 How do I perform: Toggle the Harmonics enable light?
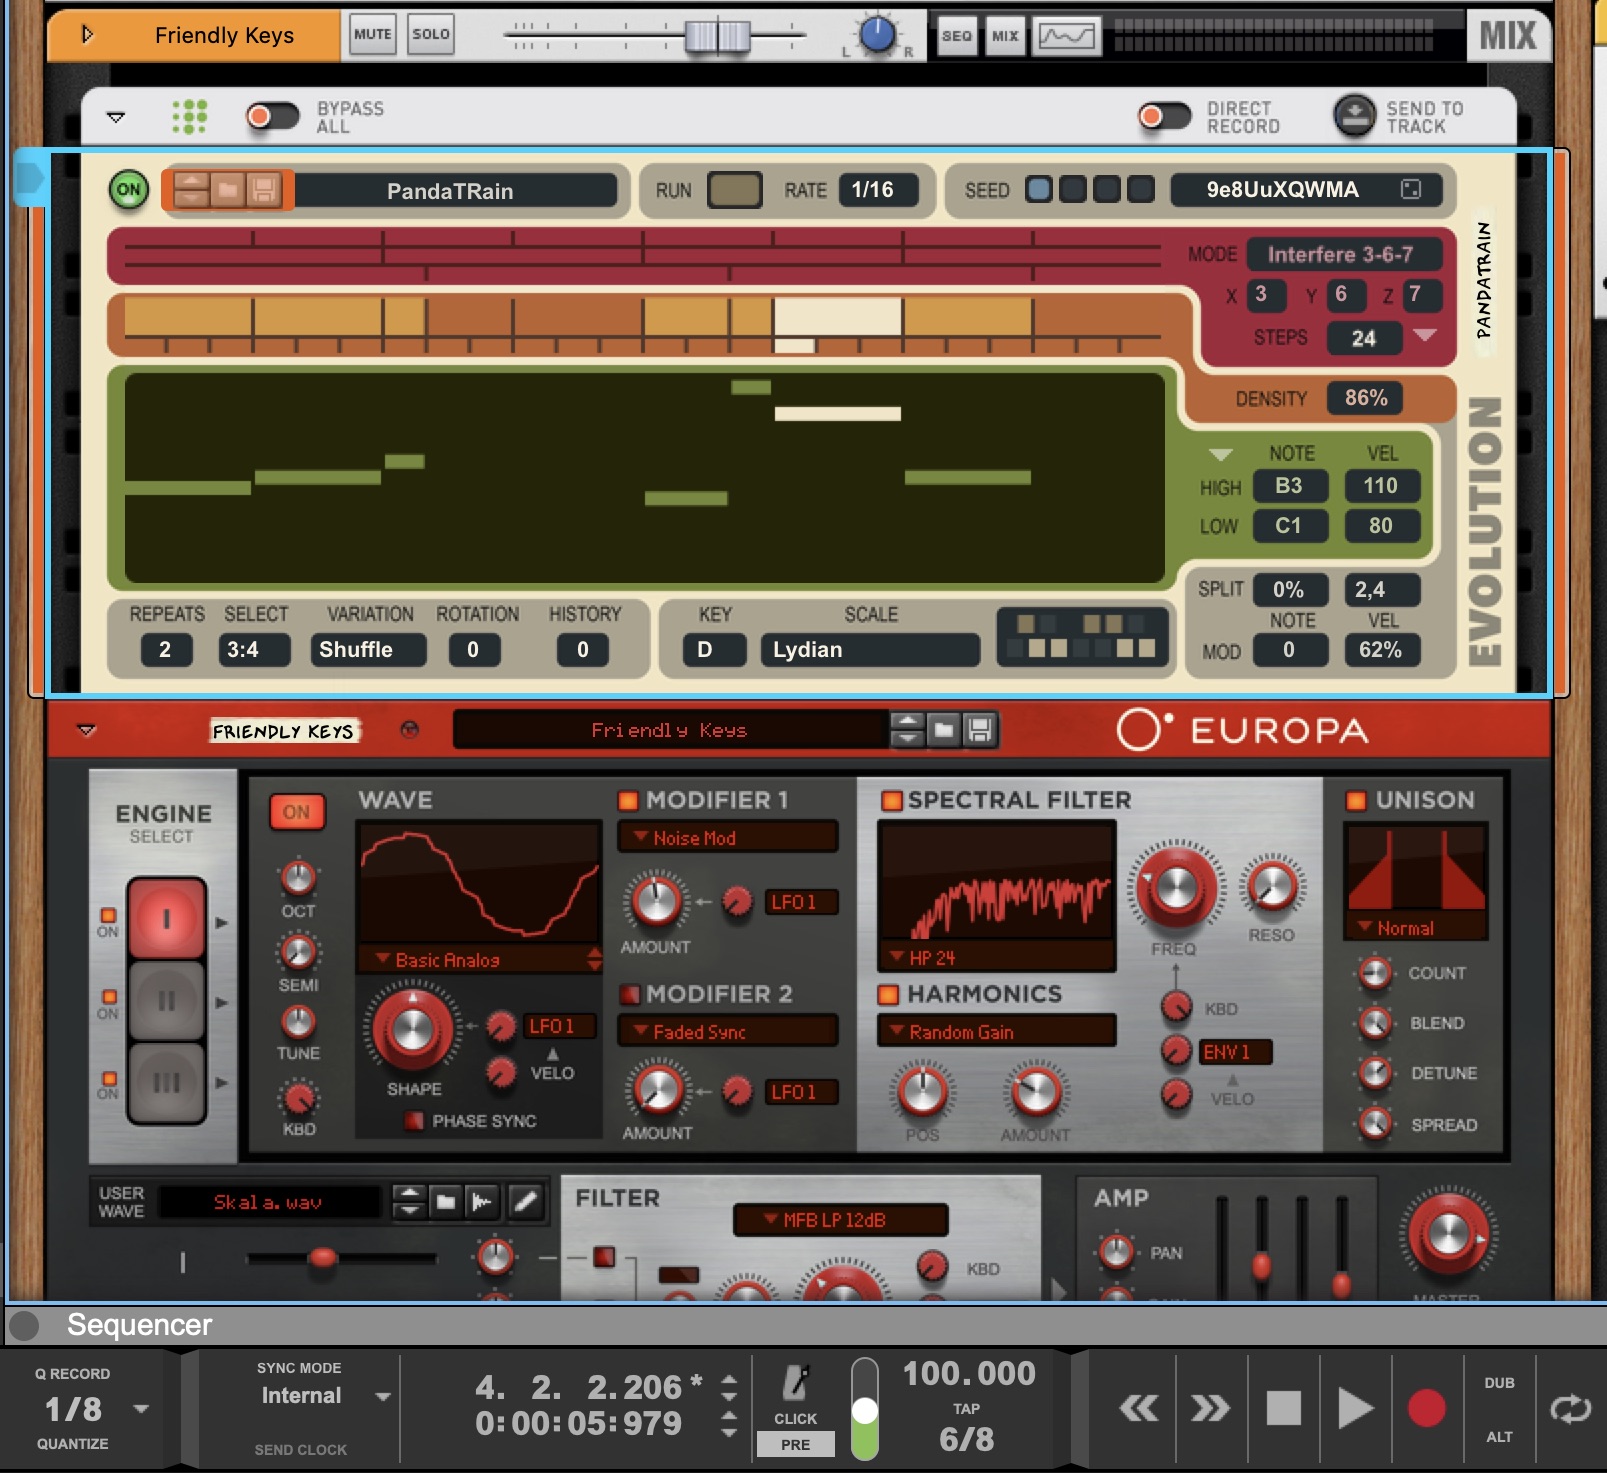[888, 994]
